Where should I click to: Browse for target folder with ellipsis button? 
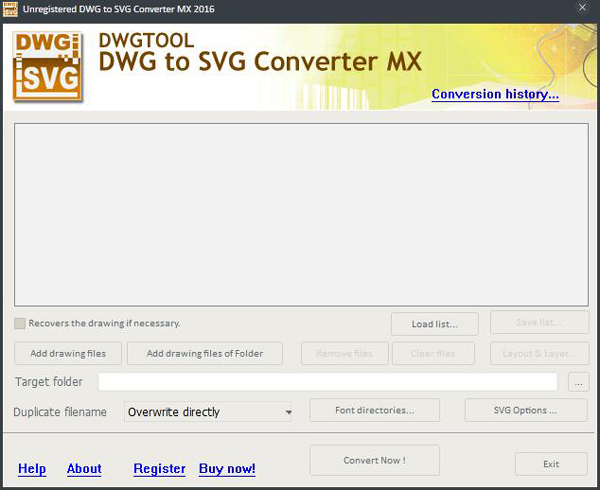tap(579, 382)
